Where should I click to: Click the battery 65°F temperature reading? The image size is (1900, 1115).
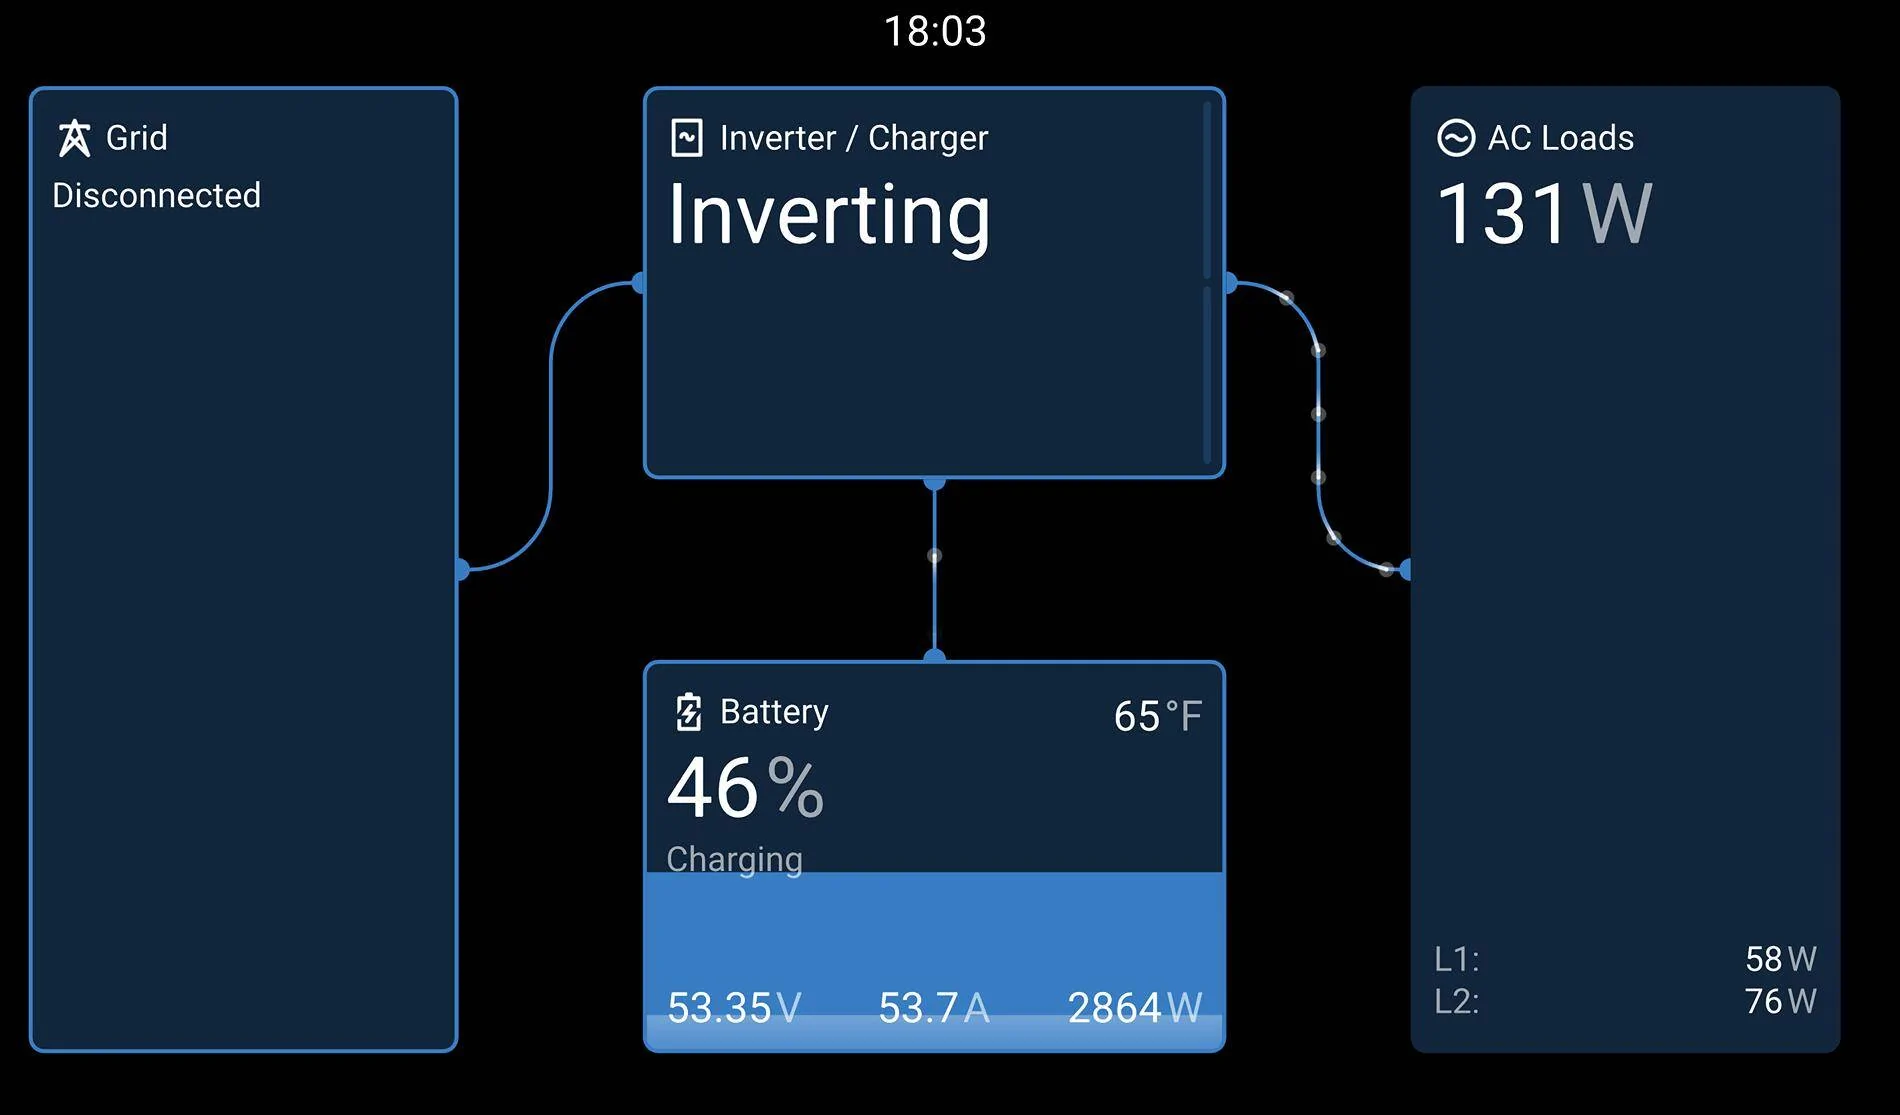tap(1157, 716)
